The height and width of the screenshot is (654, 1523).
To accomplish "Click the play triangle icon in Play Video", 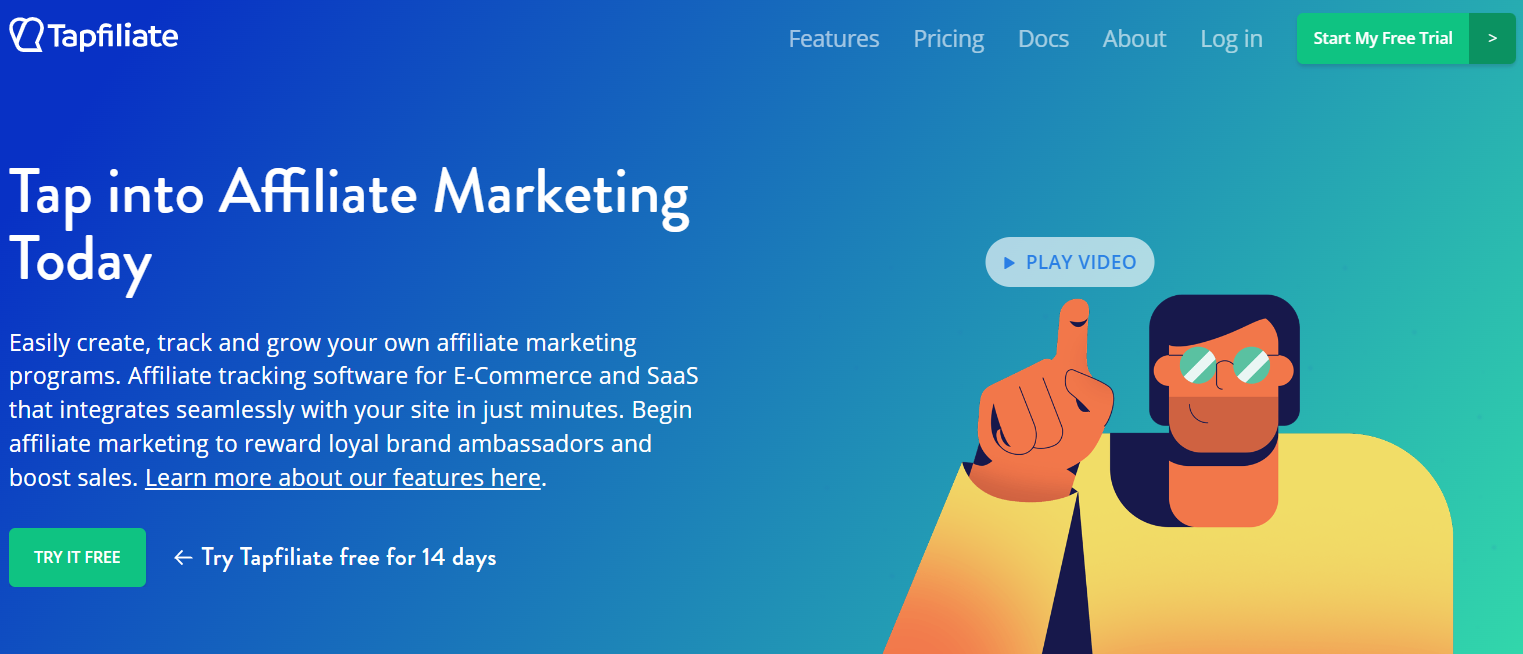I will point(1009,263).
